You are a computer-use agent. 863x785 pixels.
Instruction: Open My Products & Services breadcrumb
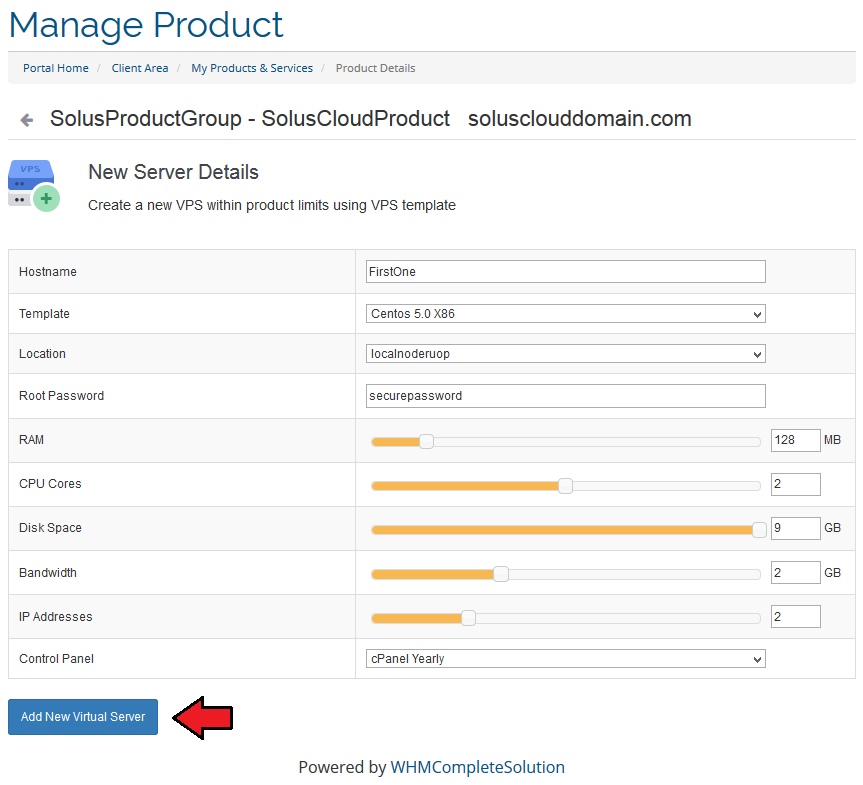(x=252, y=68)
